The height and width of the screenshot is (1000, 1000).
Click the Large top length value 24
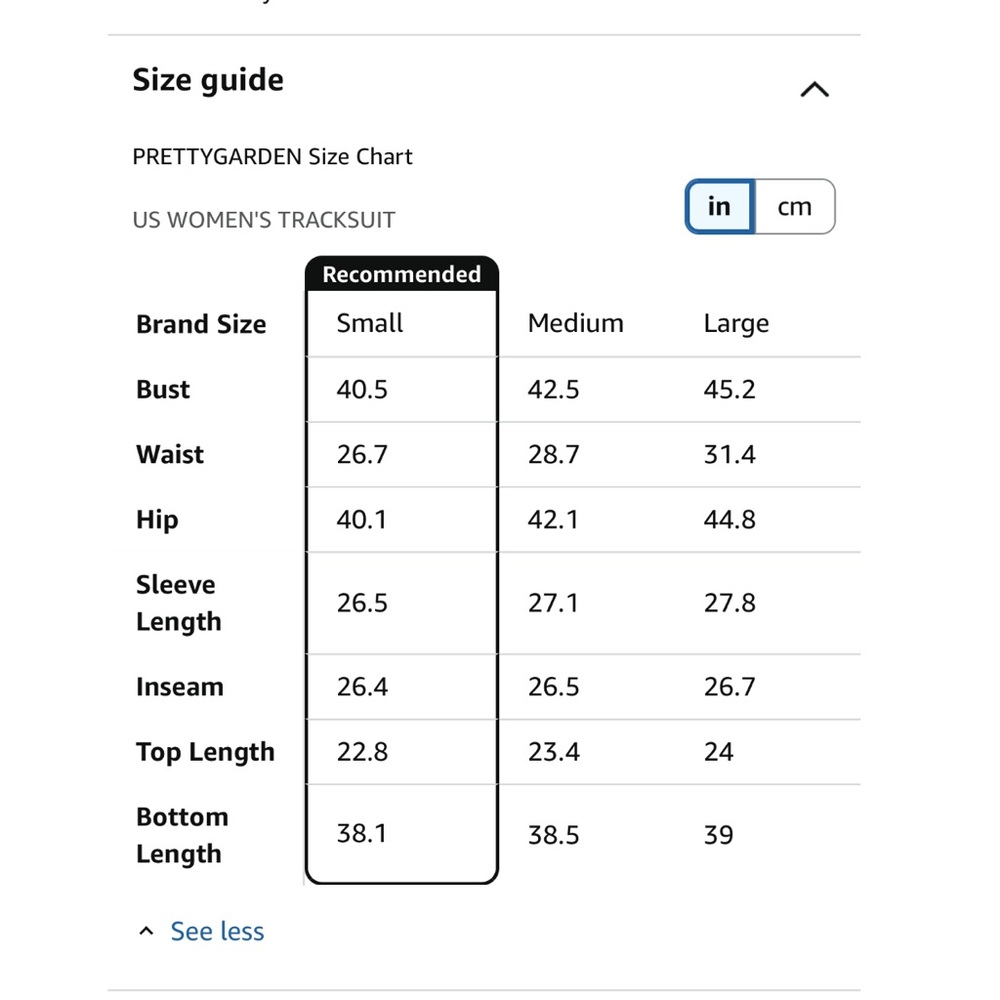click(719, 752)
